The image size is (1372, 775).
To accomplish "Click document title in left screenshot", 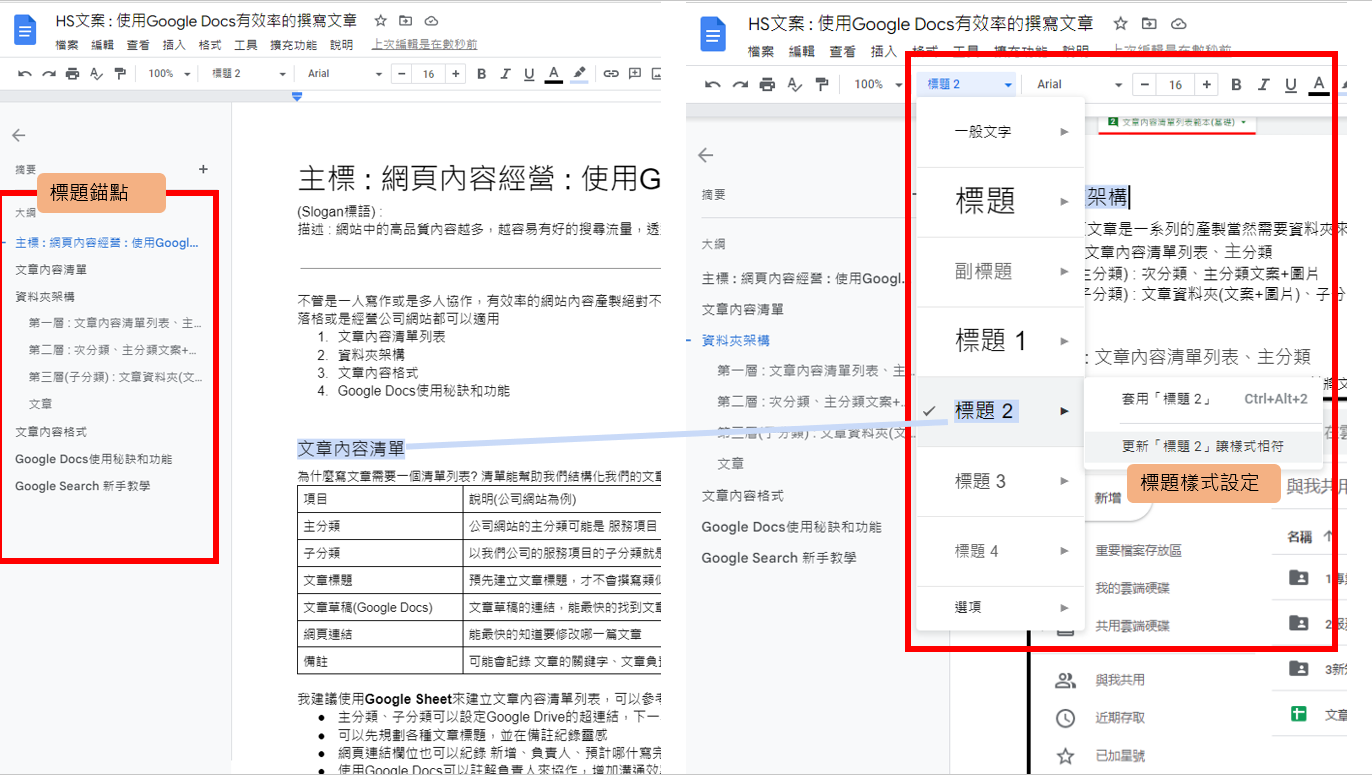I will [206, 20].
